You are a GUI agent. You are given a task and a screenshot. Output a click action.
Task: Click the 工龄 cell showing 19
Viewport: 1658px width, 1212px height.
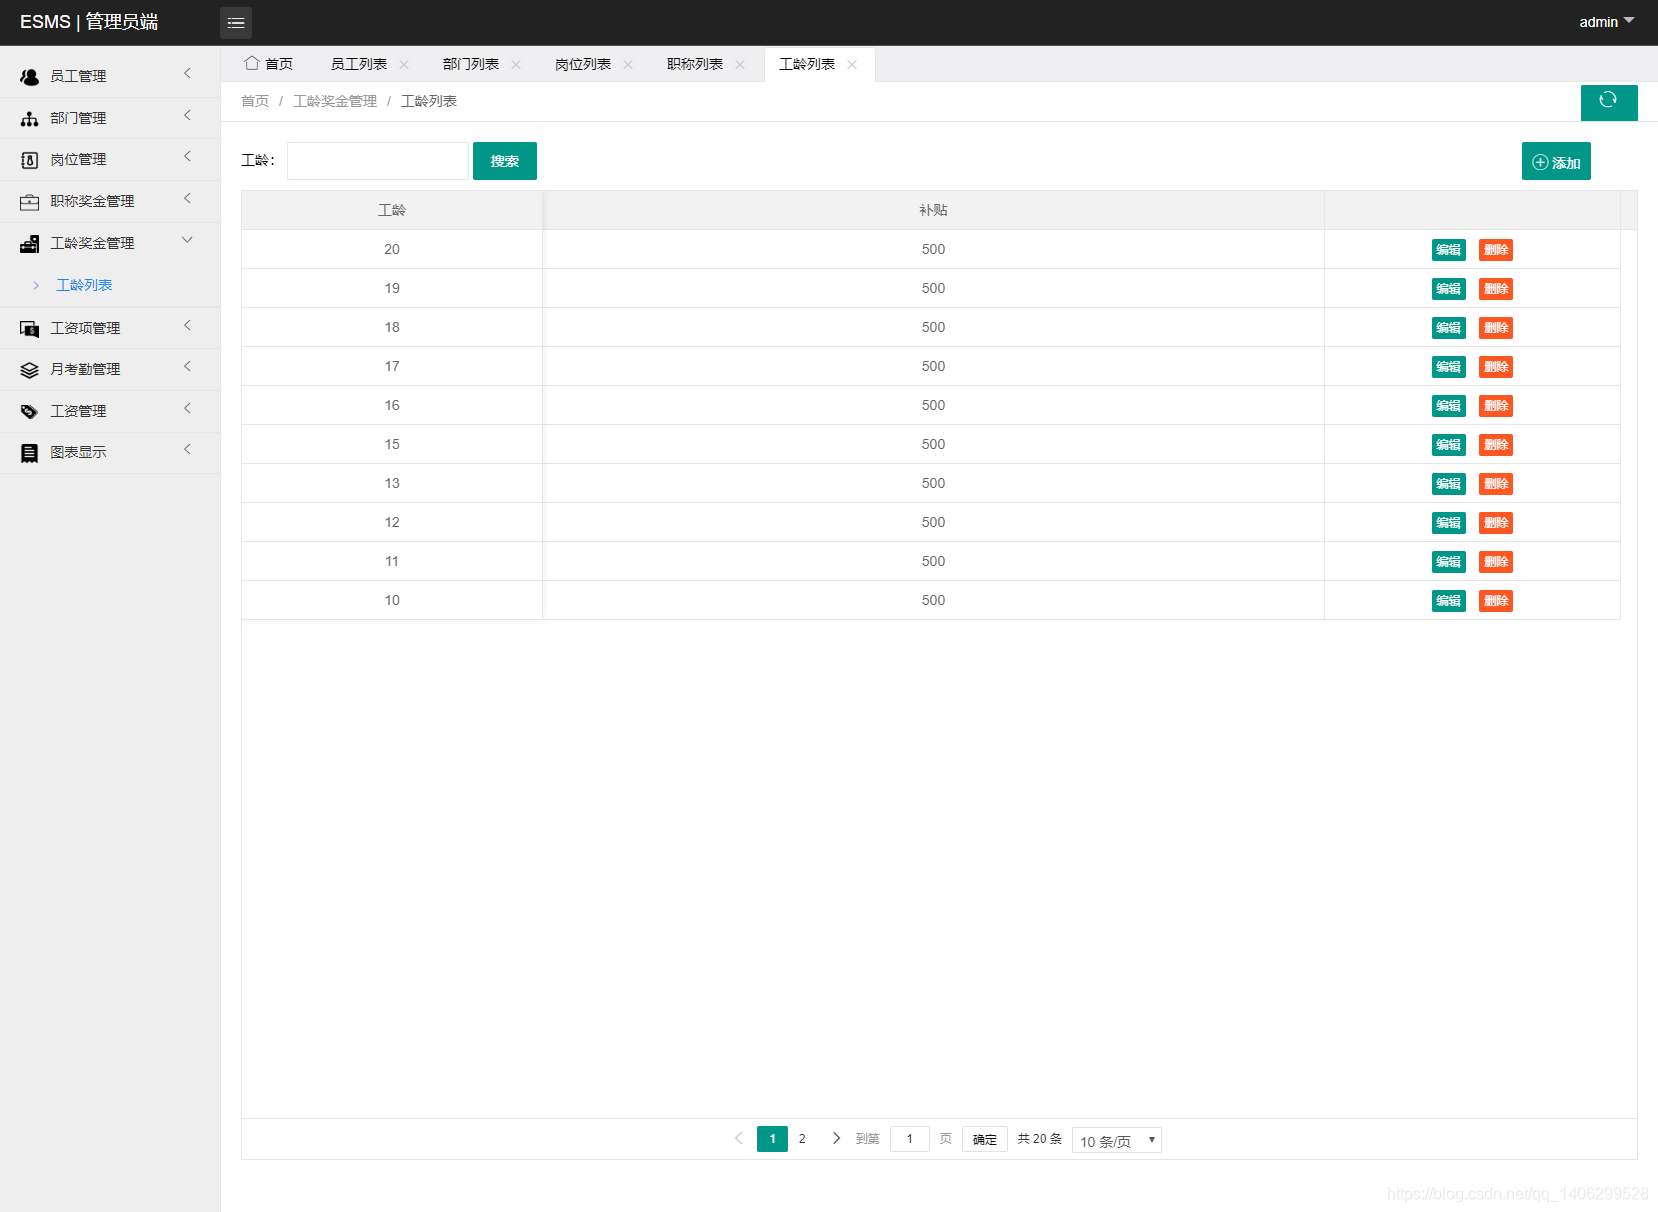tap(392, 288)
